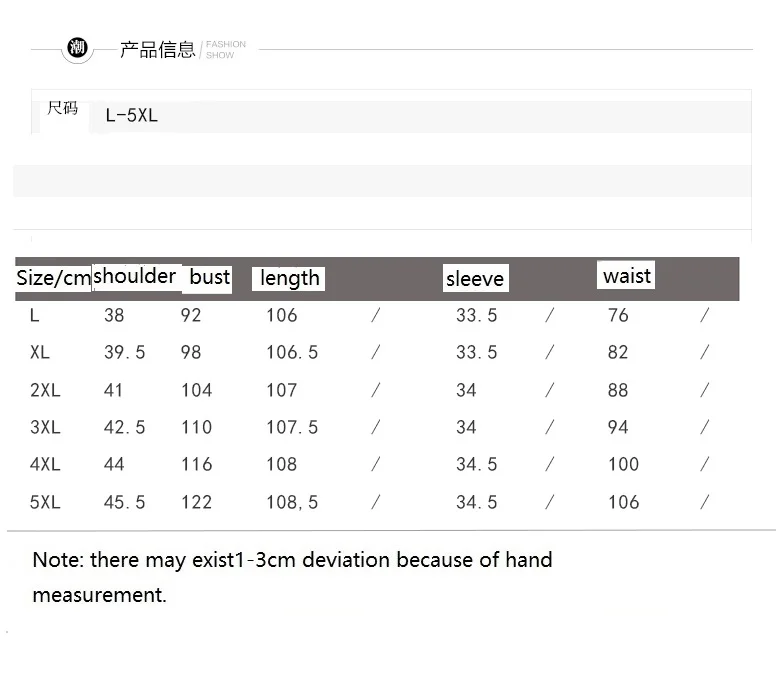
Task: Click sleeve value 34 in 3XL row
Action: 466,427
